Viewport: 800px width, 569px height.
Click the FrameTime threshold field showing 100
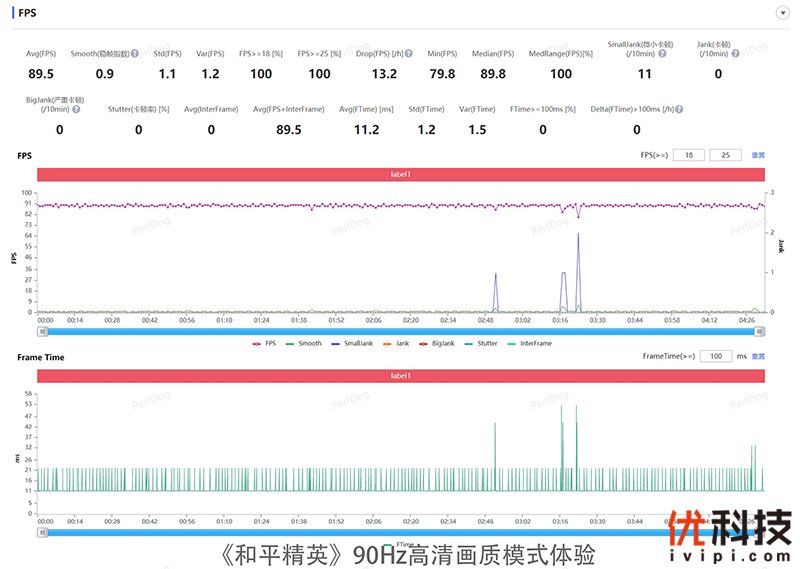click(716, 356)
